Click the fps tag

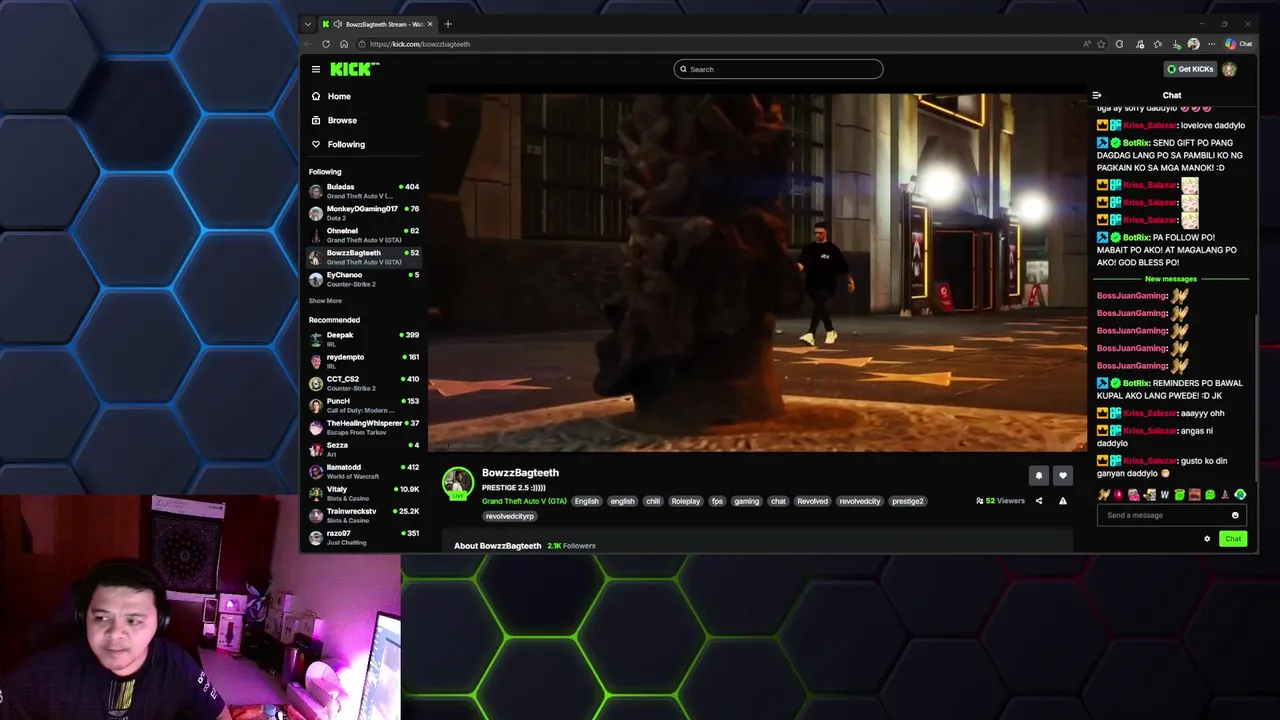(717, 501)
